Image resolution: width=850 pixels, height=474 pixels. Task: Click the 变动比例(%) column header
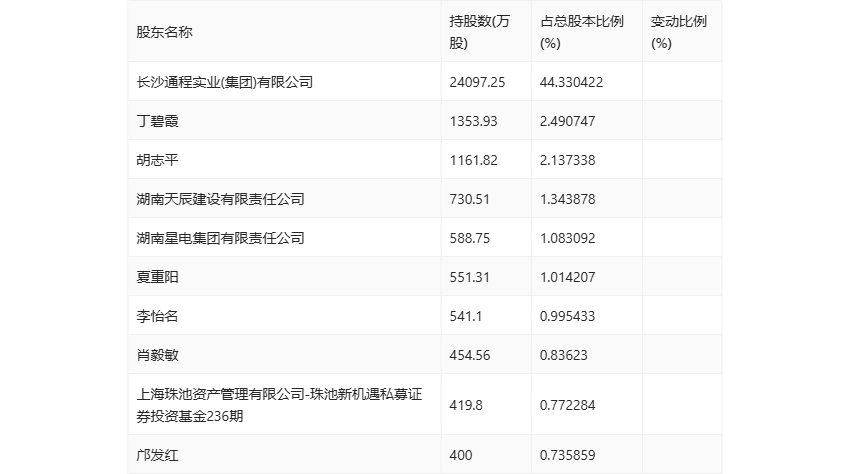pos(678,32)
